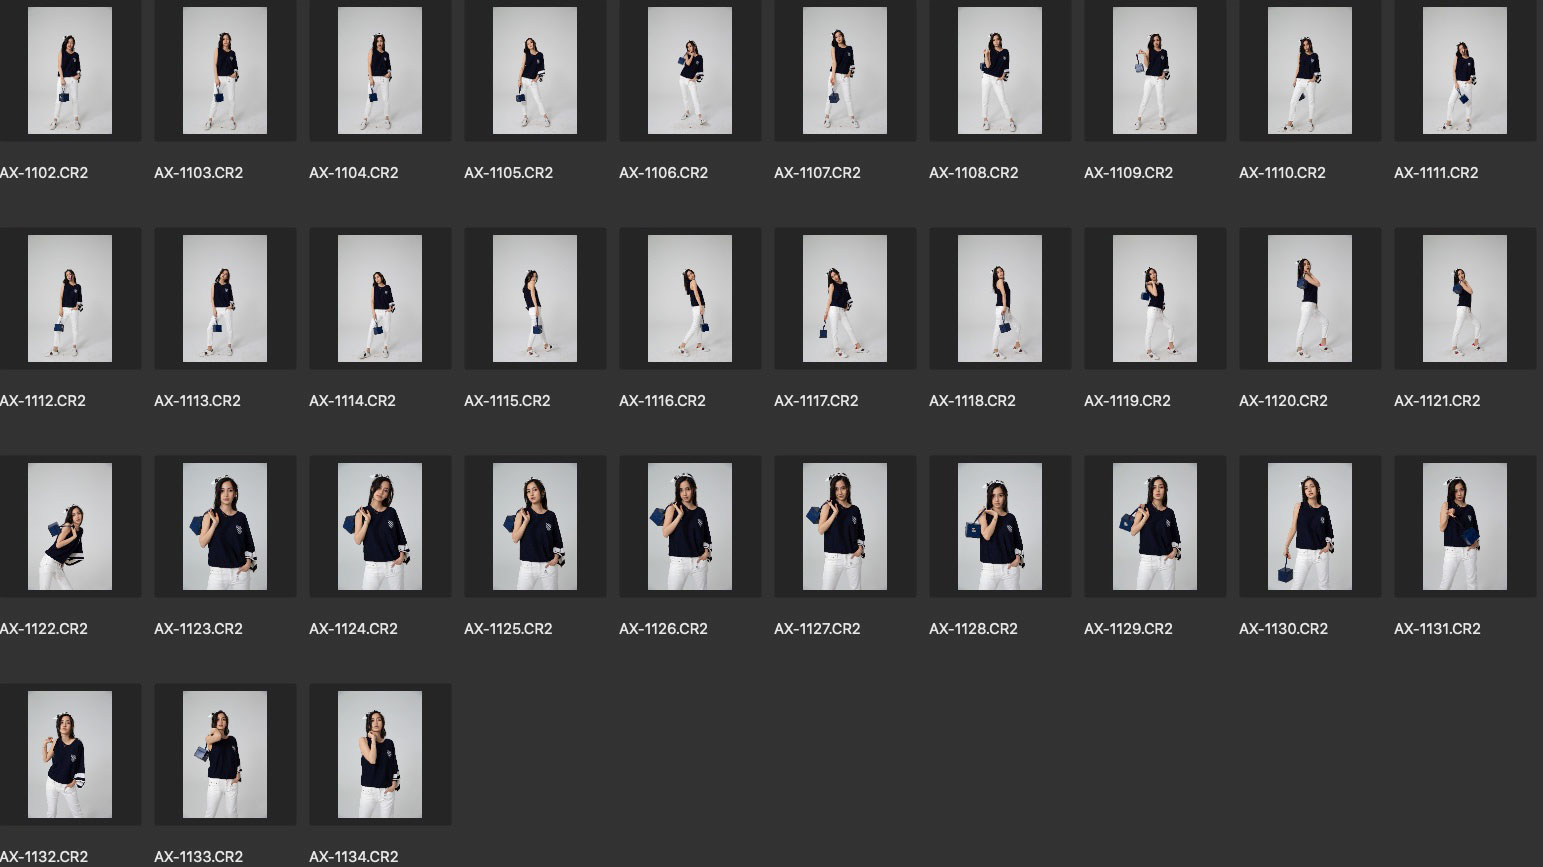
Task: Click the AX-1122.CR2 leaning-pose thumbnail
Action: click(x=70, y=527)
